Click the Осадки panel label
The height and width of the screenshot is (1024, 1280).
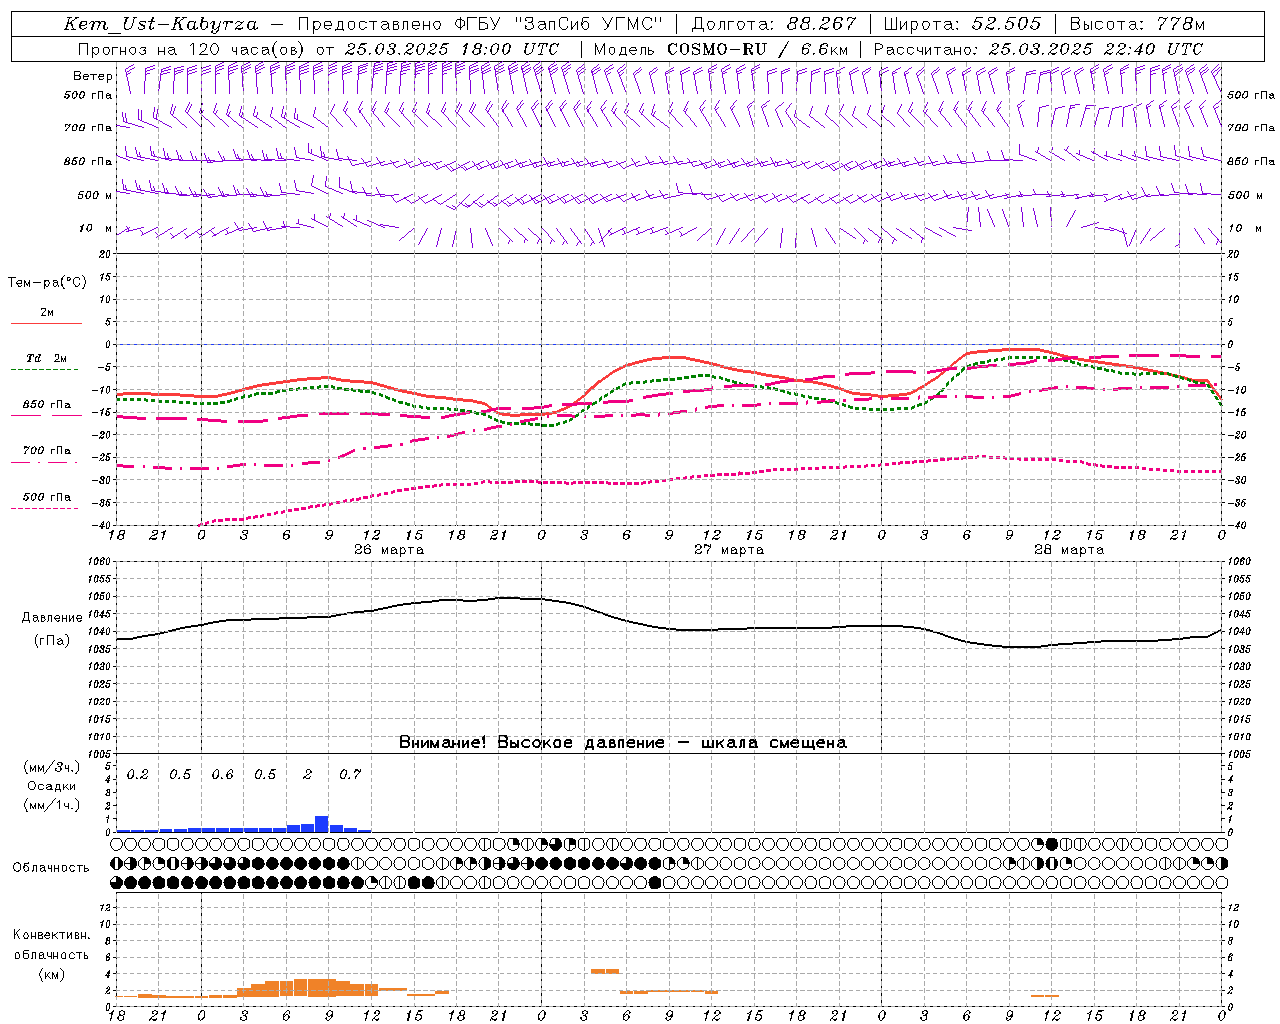pos(50,786)
